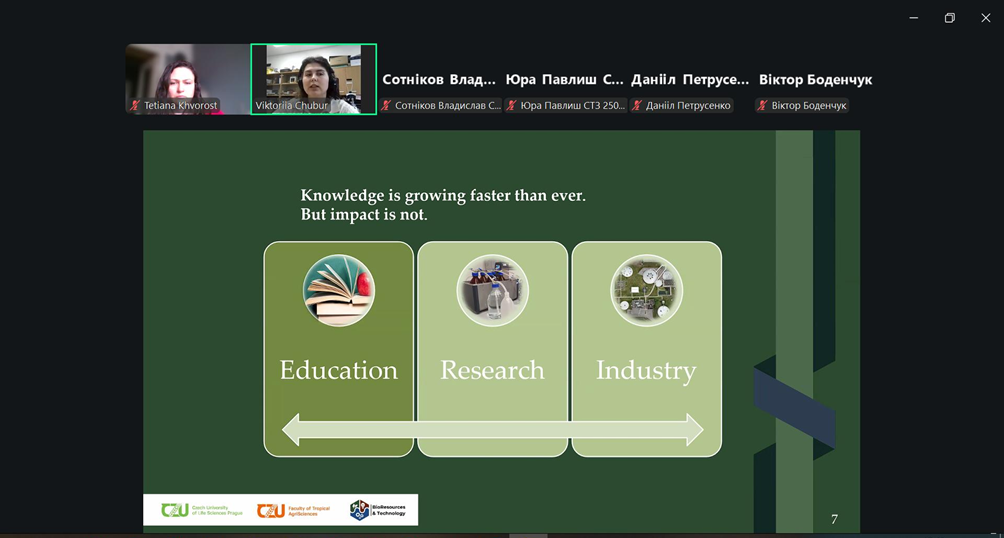
Task: Click the Faculty of Tropical AgriSciences logo
Action: tap(293, 510)
